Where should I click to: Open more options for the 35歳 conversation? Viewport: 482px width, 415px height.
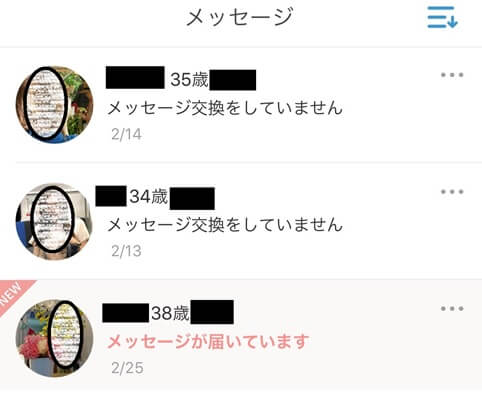point(452,75)
